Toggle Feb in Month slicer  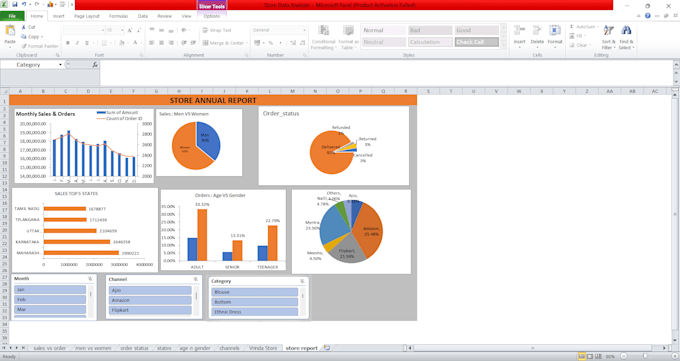tap(50, 299)
